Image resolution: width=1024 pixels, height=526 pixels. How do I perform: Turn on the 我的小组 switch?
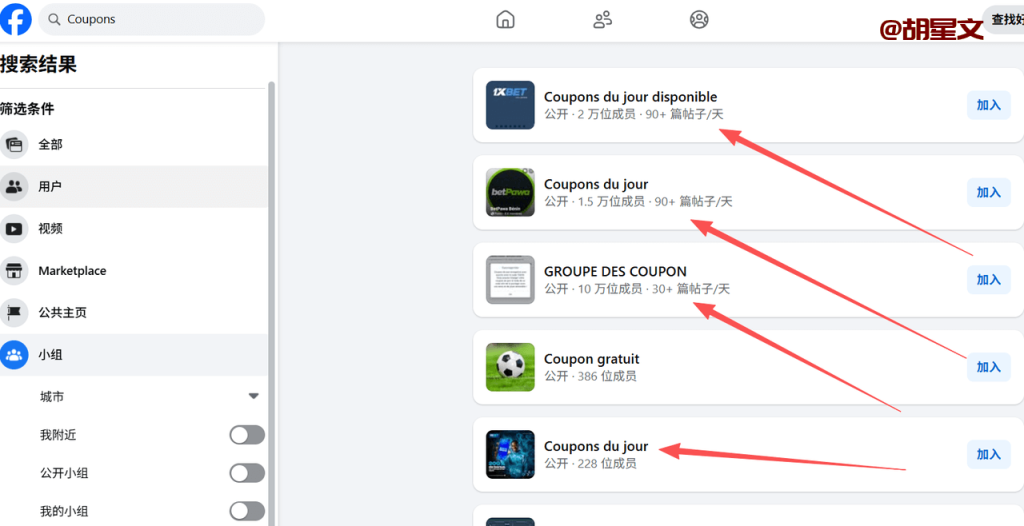tap(247, 511)
